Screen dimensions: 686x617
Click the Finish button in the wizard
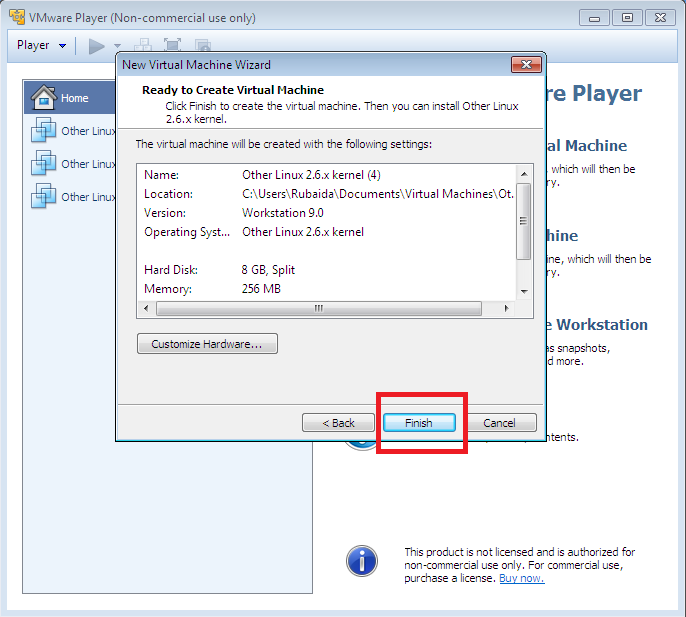(x=419, y=423)
